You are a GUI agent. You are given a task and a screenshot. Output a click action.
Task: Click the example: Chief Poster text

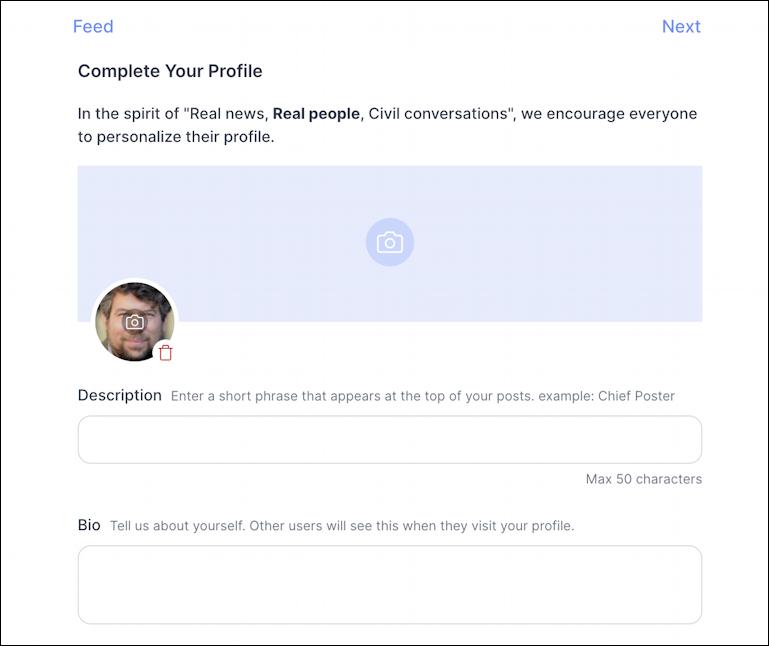click(x=607, y=396)
